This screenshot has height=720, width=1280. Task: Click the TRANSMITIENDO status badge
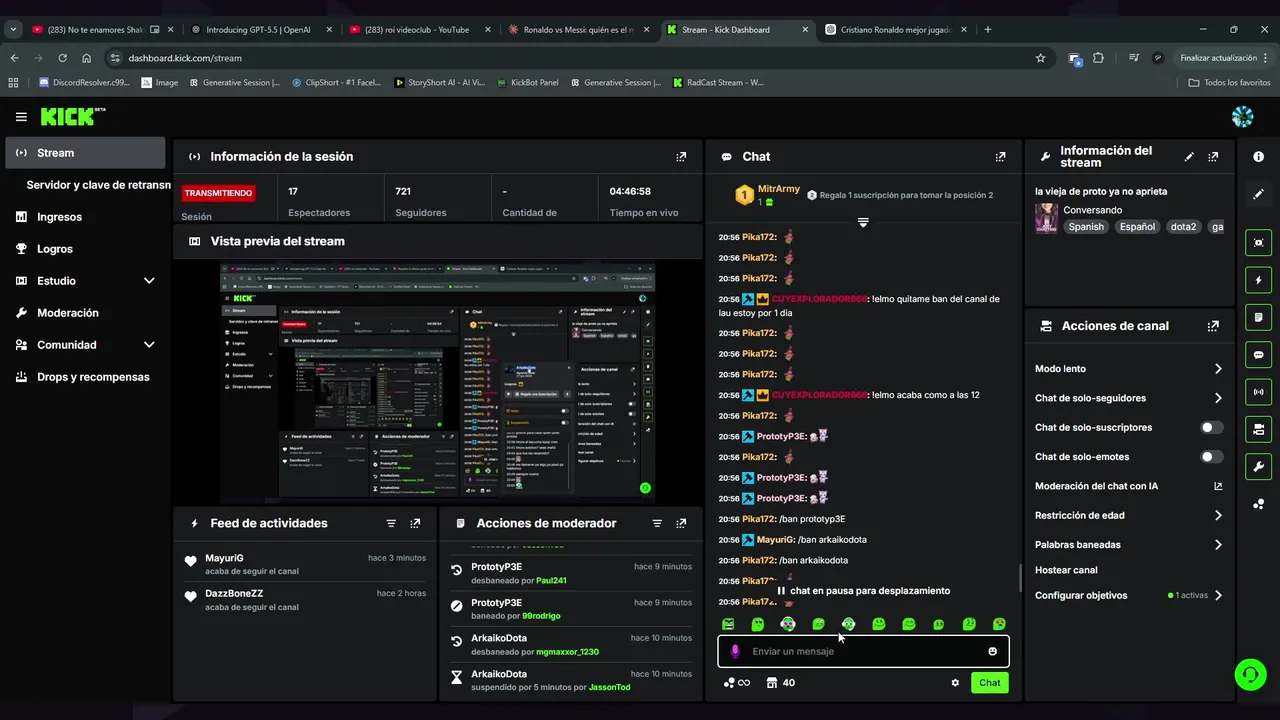pos(218,193)
